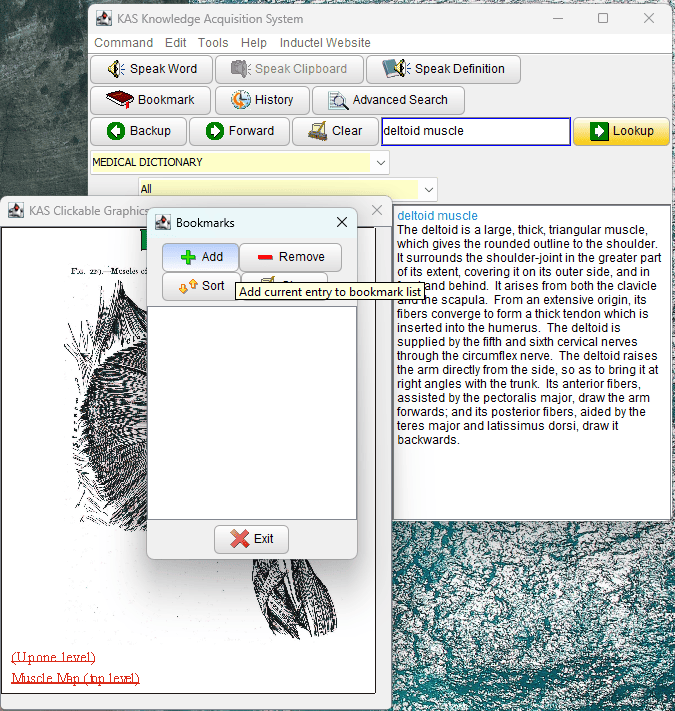Navigate Forward with the green arrow button
The height and width of the screenshot is (711, 675).
pos(239,131)
